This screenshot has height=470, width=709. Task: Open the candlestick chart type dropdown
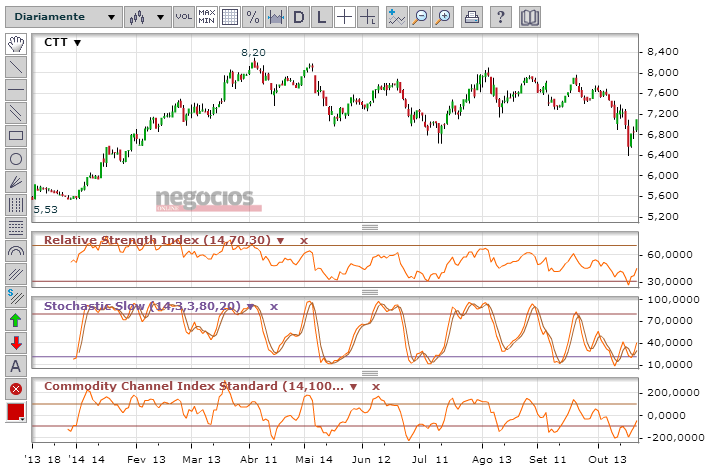147,17
